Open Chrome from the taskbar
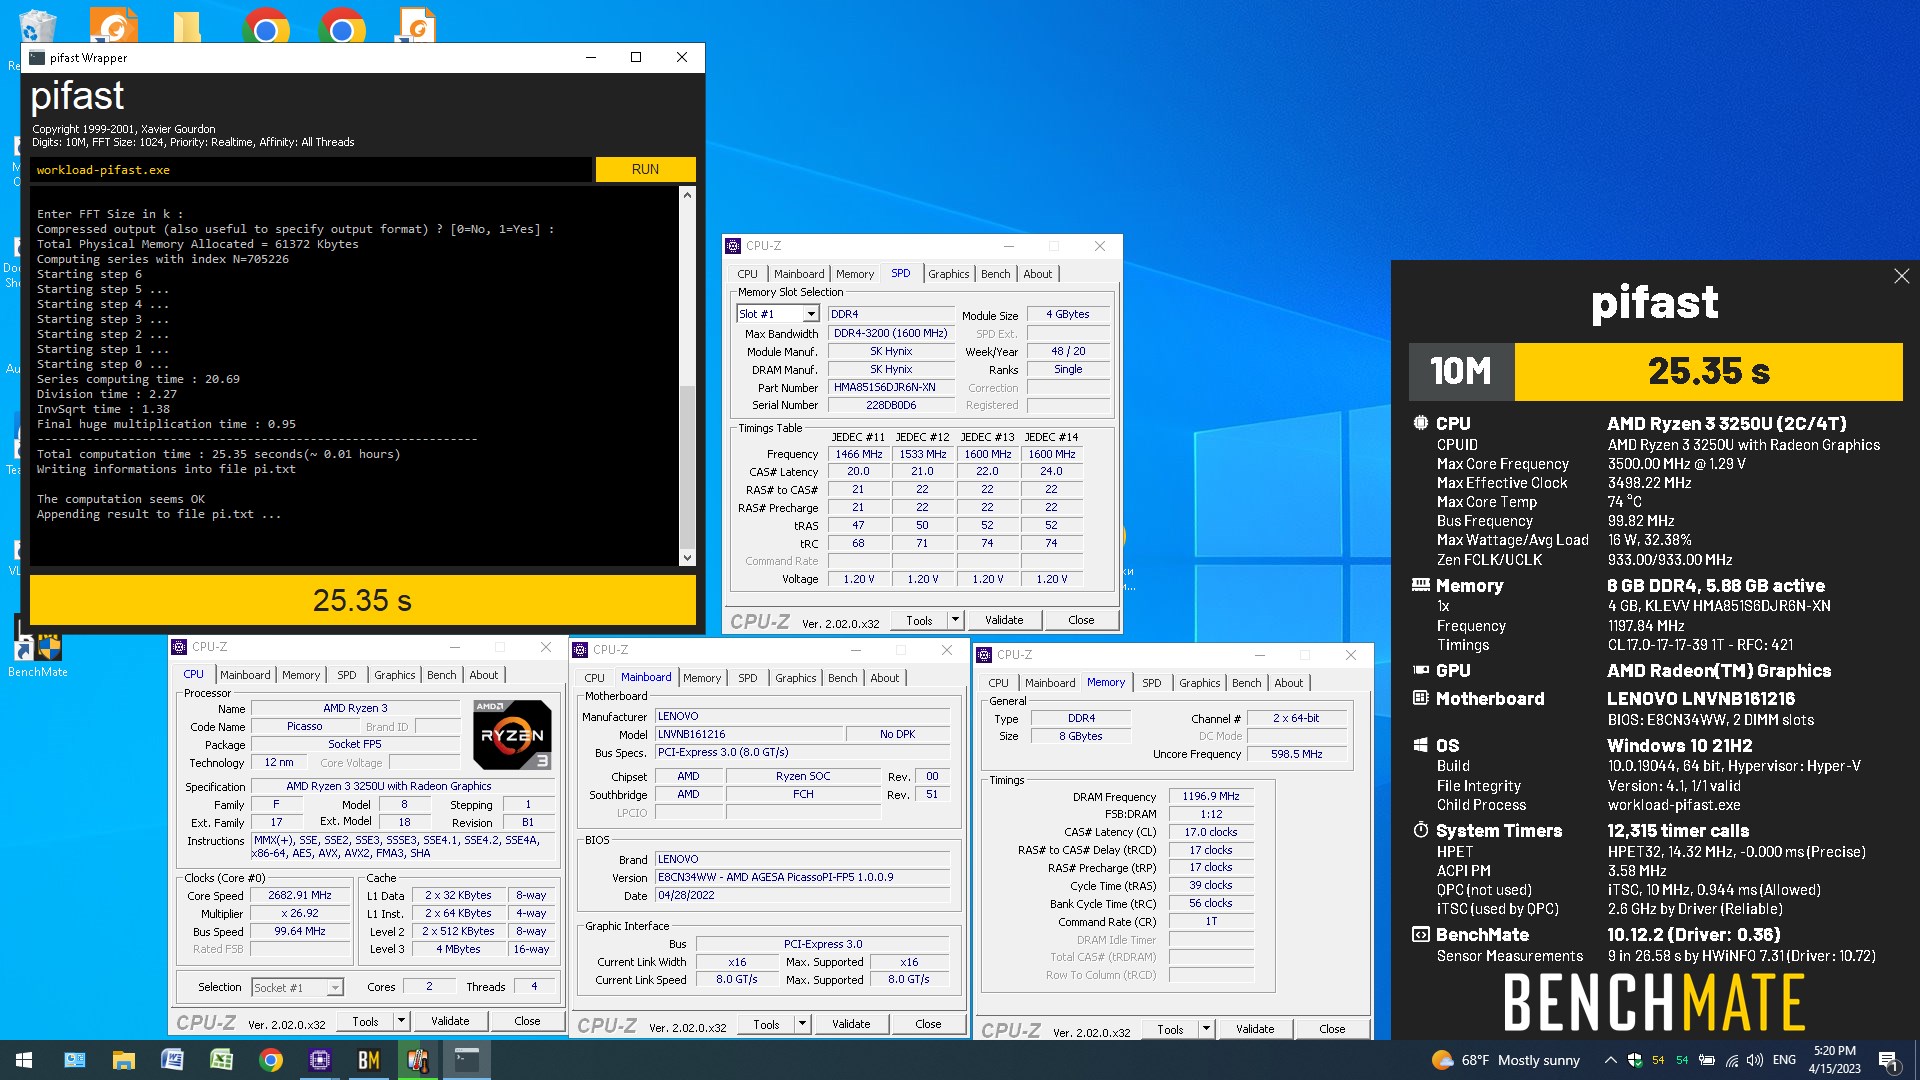 pos(270,1060)
